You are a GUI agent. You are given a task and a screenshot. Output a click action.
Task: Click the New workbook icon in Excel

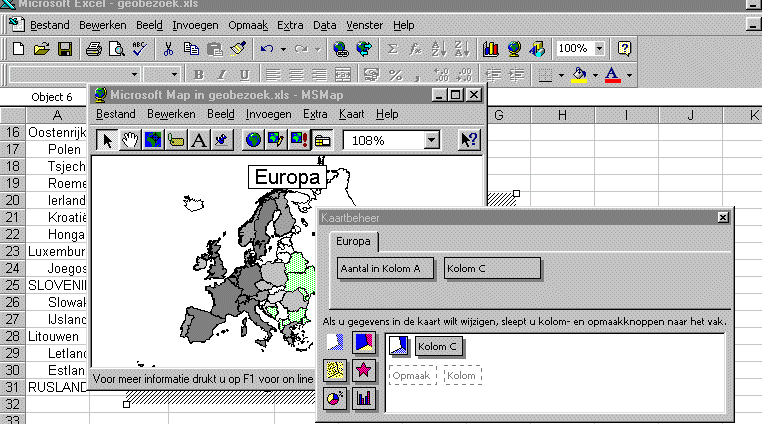[18, 49]
